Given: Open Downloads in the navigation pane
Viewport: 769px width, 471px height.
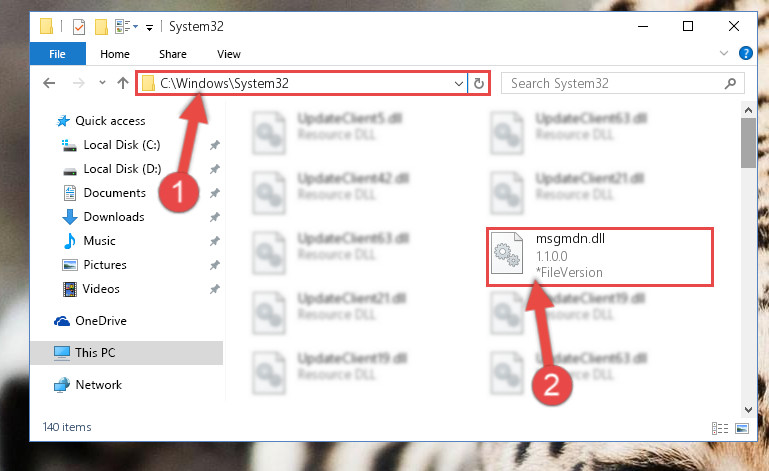Looking at the screenshot, I should (x=114, y=217).
